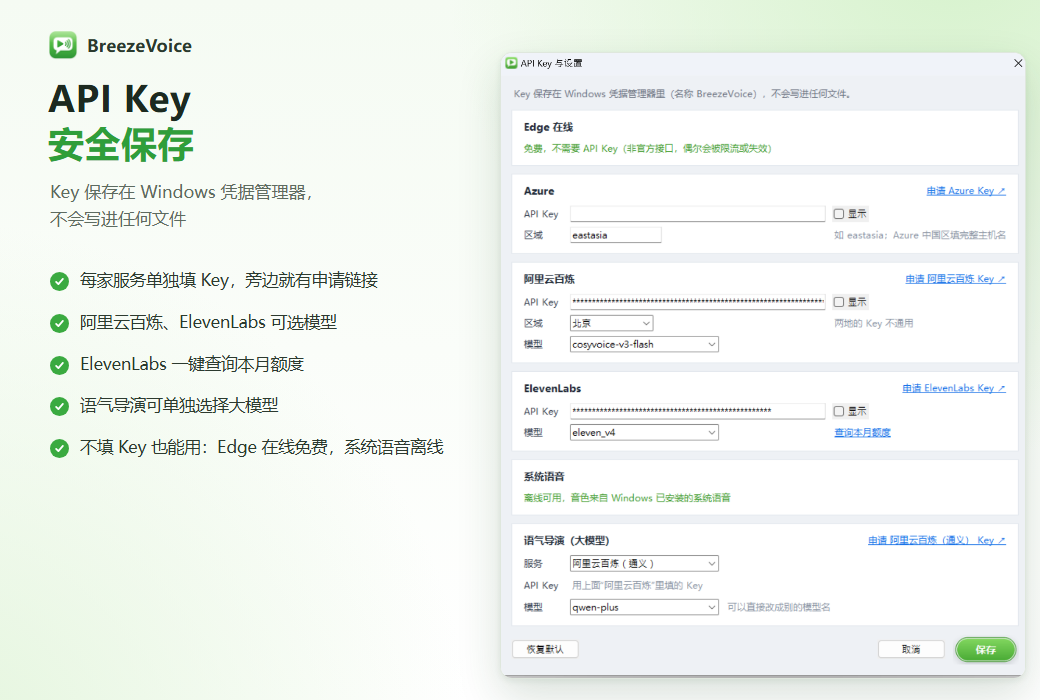The width and height of the screenshot is (1040, 700).
Task: Open the qwen-plus model dropdown
Action: 644,607
